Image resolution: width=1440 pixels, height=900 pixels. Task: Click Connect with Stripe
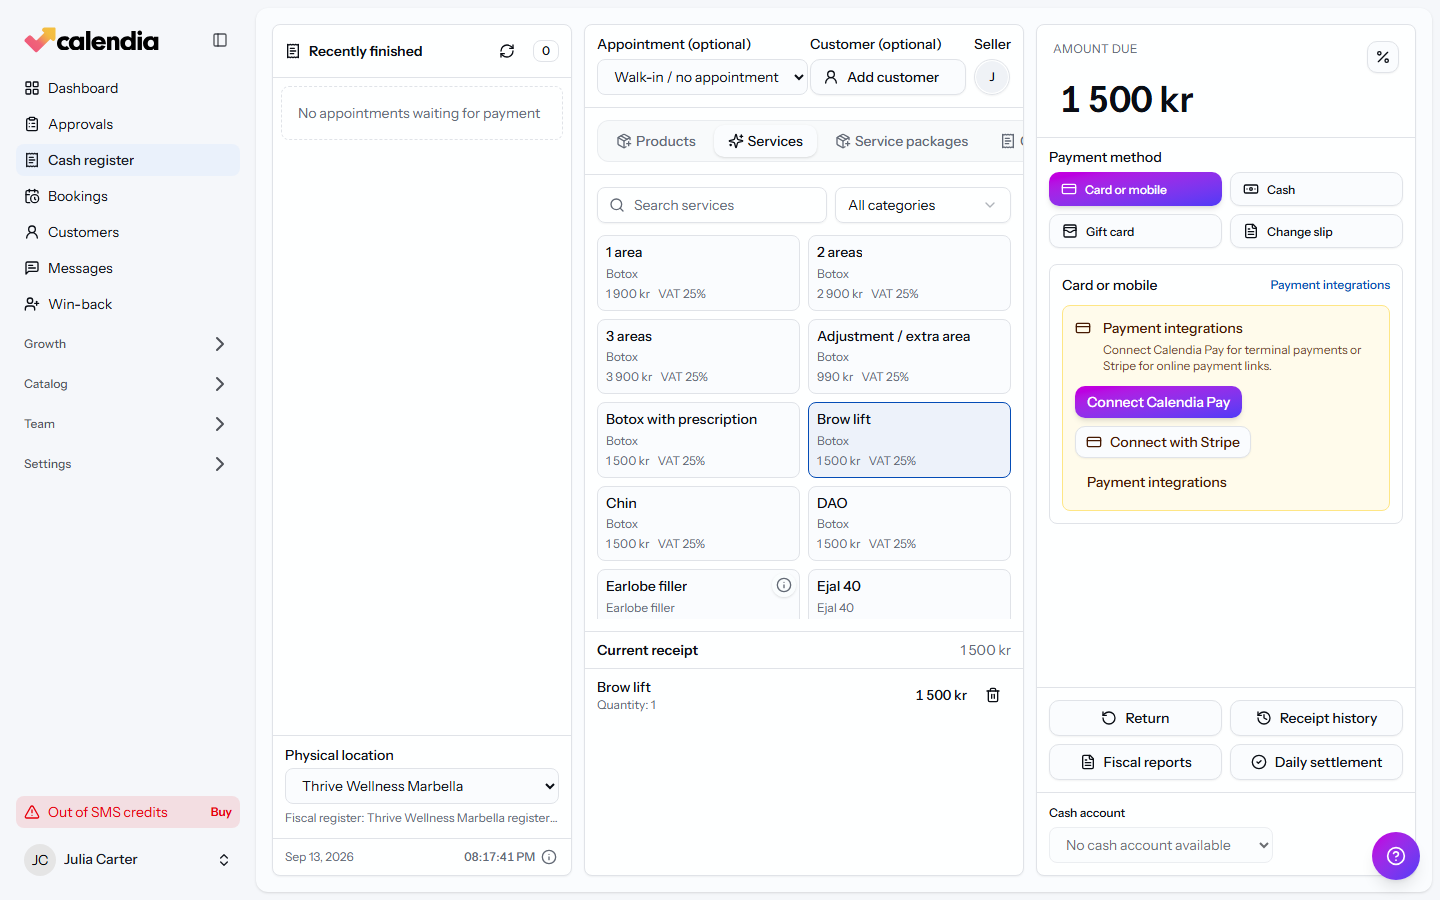(1163, 442)
